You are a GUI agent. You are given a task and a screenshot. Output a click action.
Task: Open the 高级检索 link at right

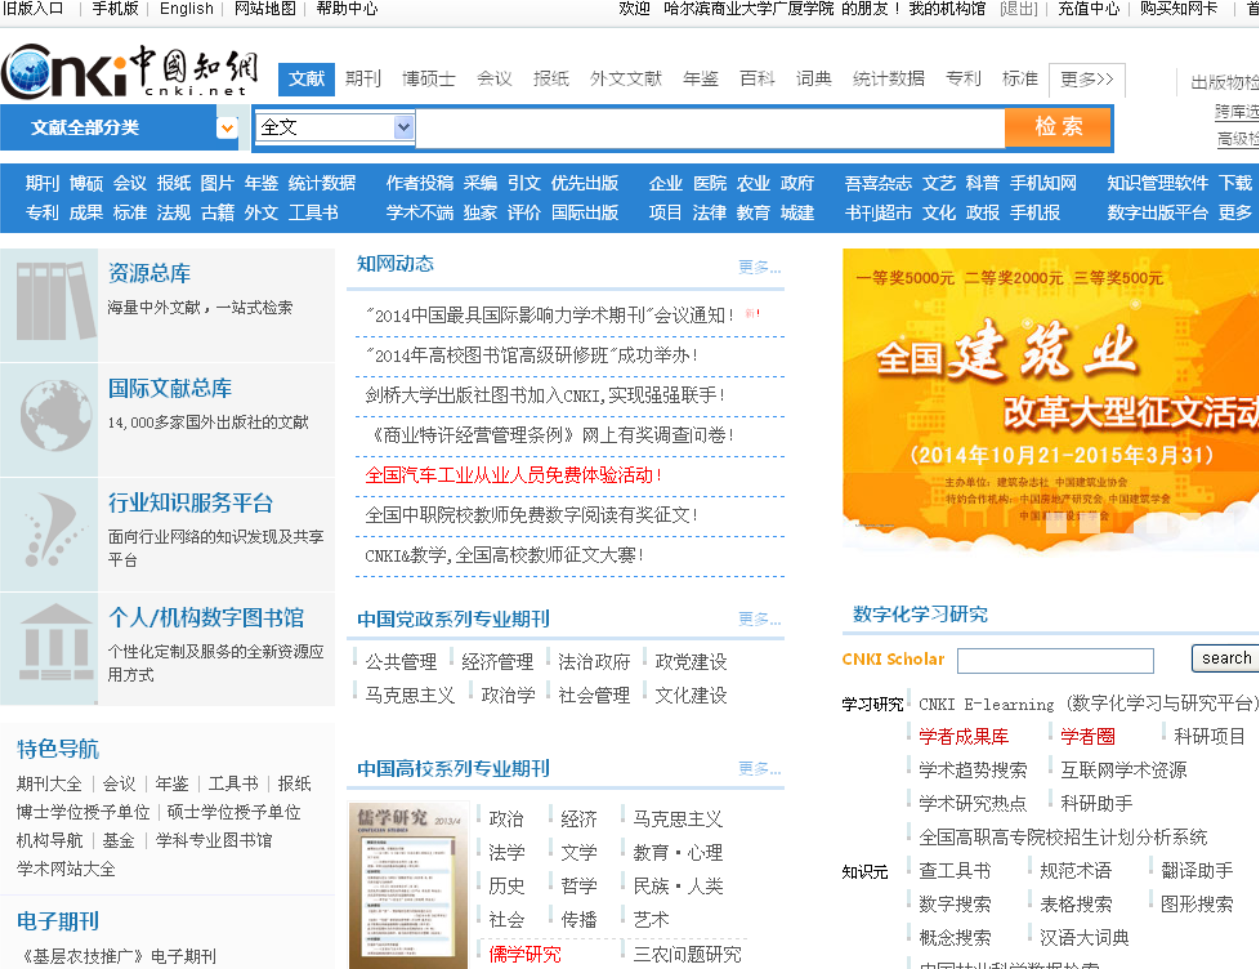click(x=1237, y=140)
